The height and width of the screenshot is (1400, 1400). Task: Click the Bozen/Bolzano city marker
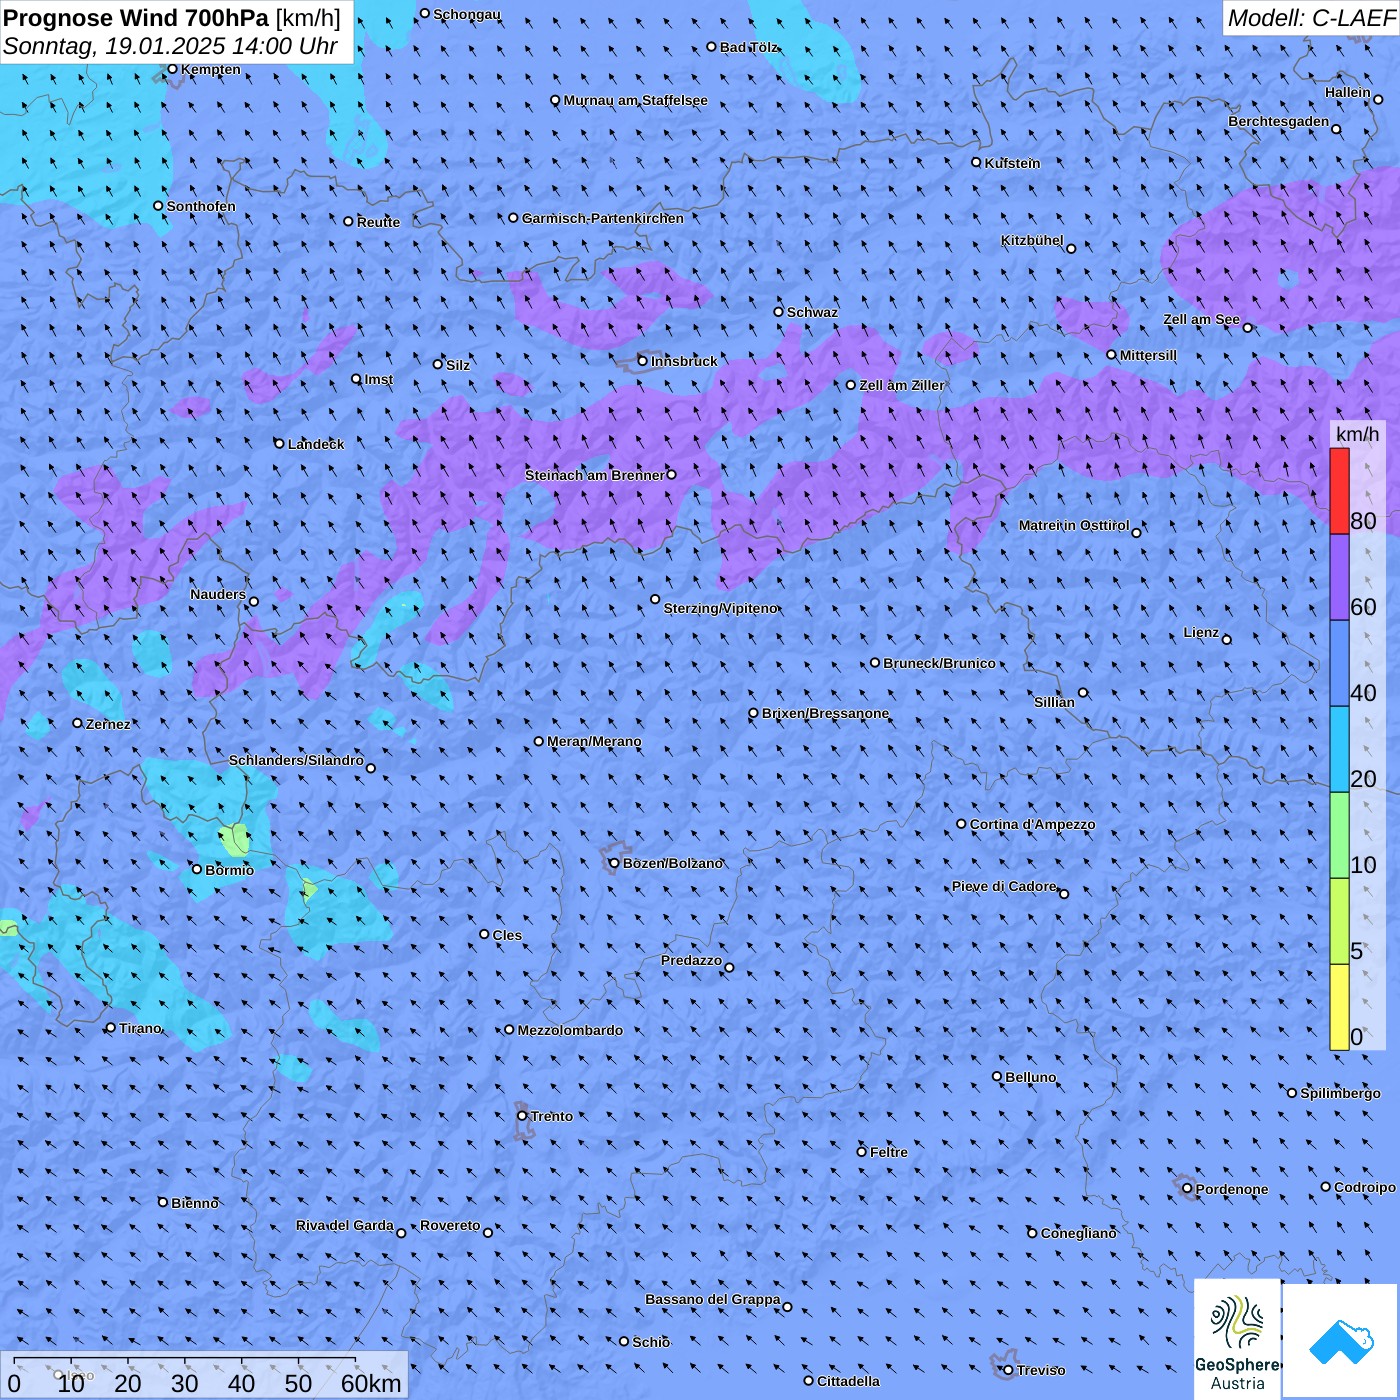tap(614, 863)
